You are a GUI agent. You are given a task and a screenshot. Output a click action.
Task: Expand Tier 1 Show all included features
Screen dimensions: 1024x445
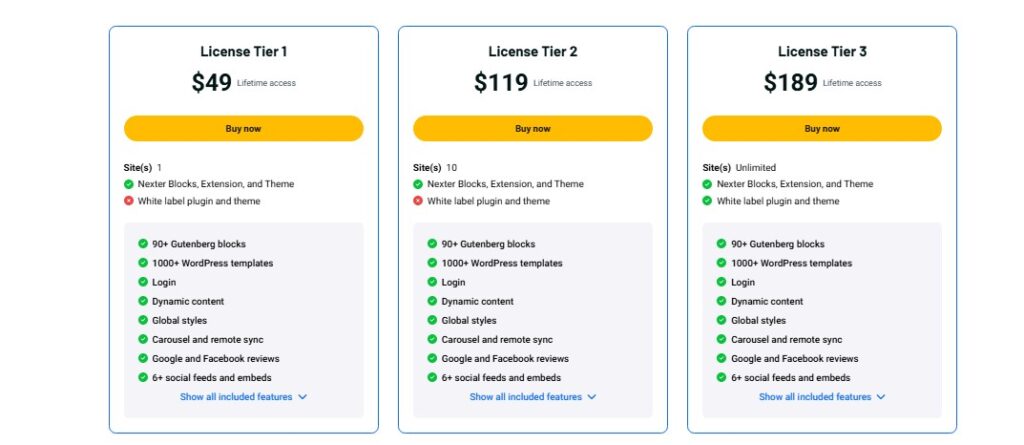pyautogui.click(x=243, y=397)
